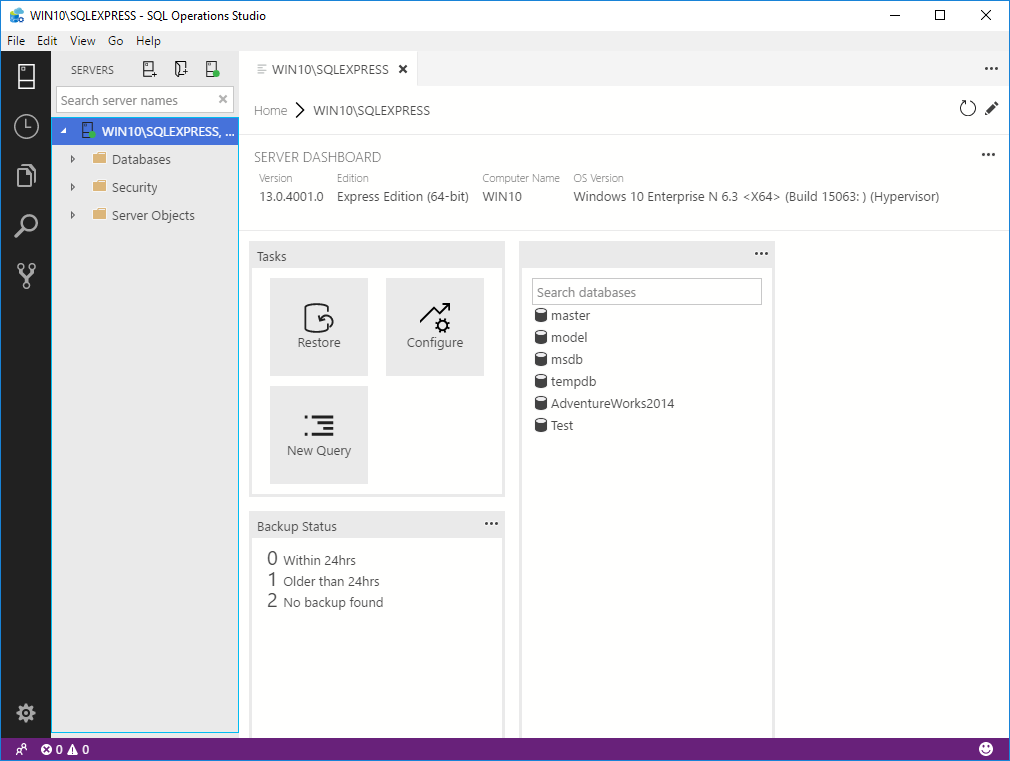Select AdventureWorks2014 in database list
Screen dimensions: 1010x761
coord(612,404)
